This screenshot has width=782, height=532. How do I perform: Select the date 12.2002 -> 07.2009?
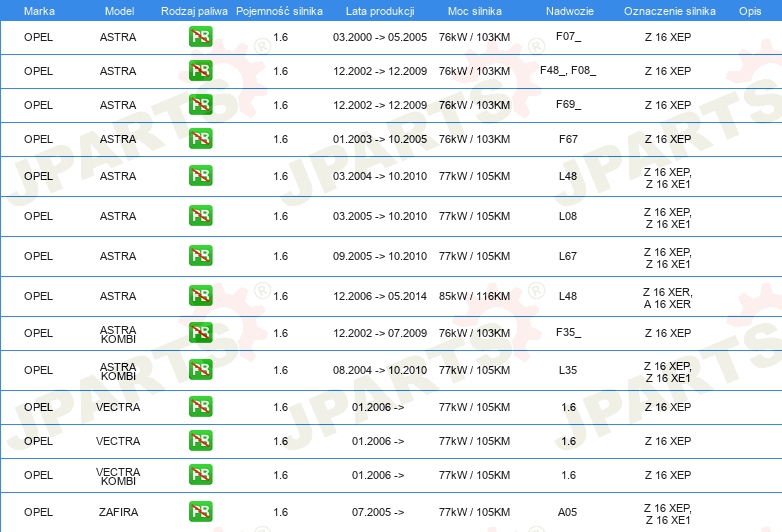pos(380,333)
